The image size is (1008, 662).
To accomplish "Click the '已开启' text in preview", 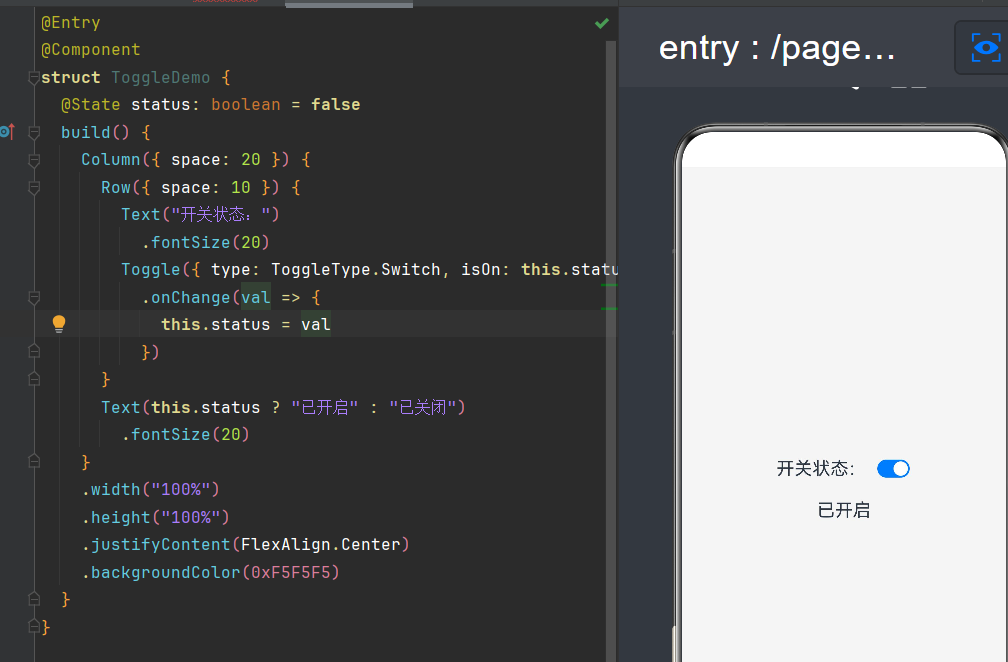I will click(843, 510).
